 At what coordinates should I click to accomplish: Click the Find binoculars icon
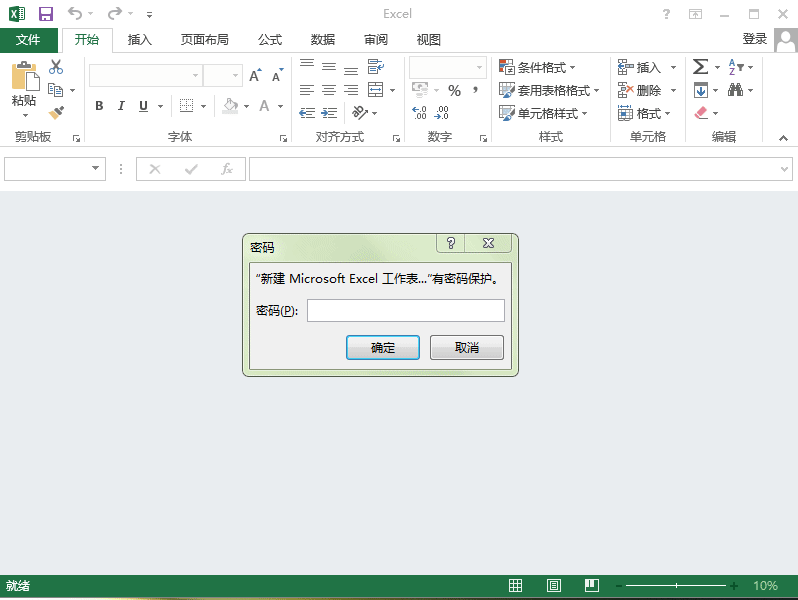coord(735,90)
